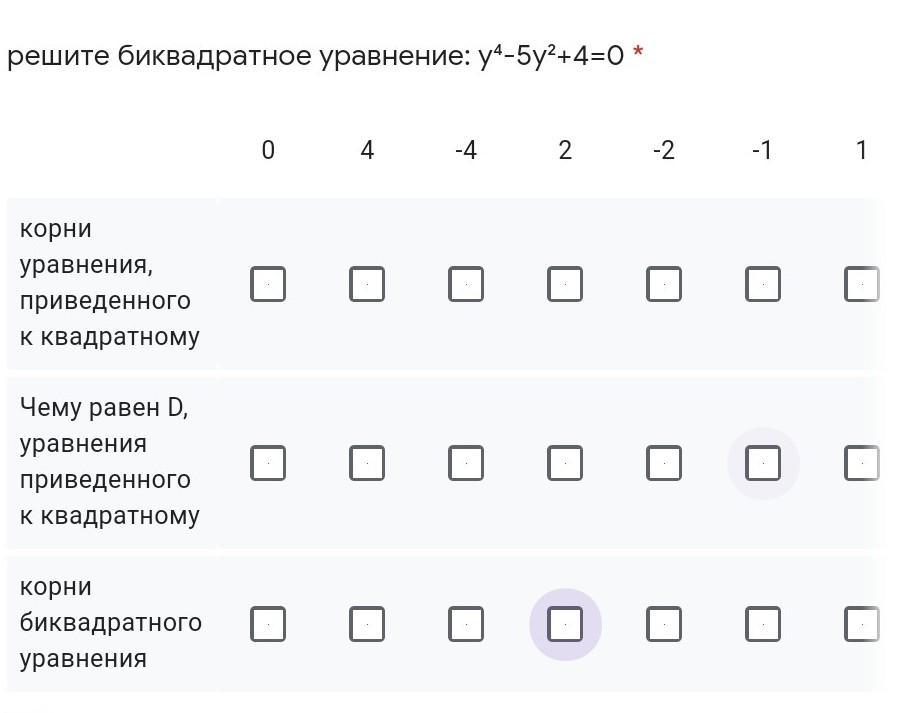Check column 0 in 'Чему равен D' row
This screenshot has width=910, height=713.
click(x=268, y=464)
